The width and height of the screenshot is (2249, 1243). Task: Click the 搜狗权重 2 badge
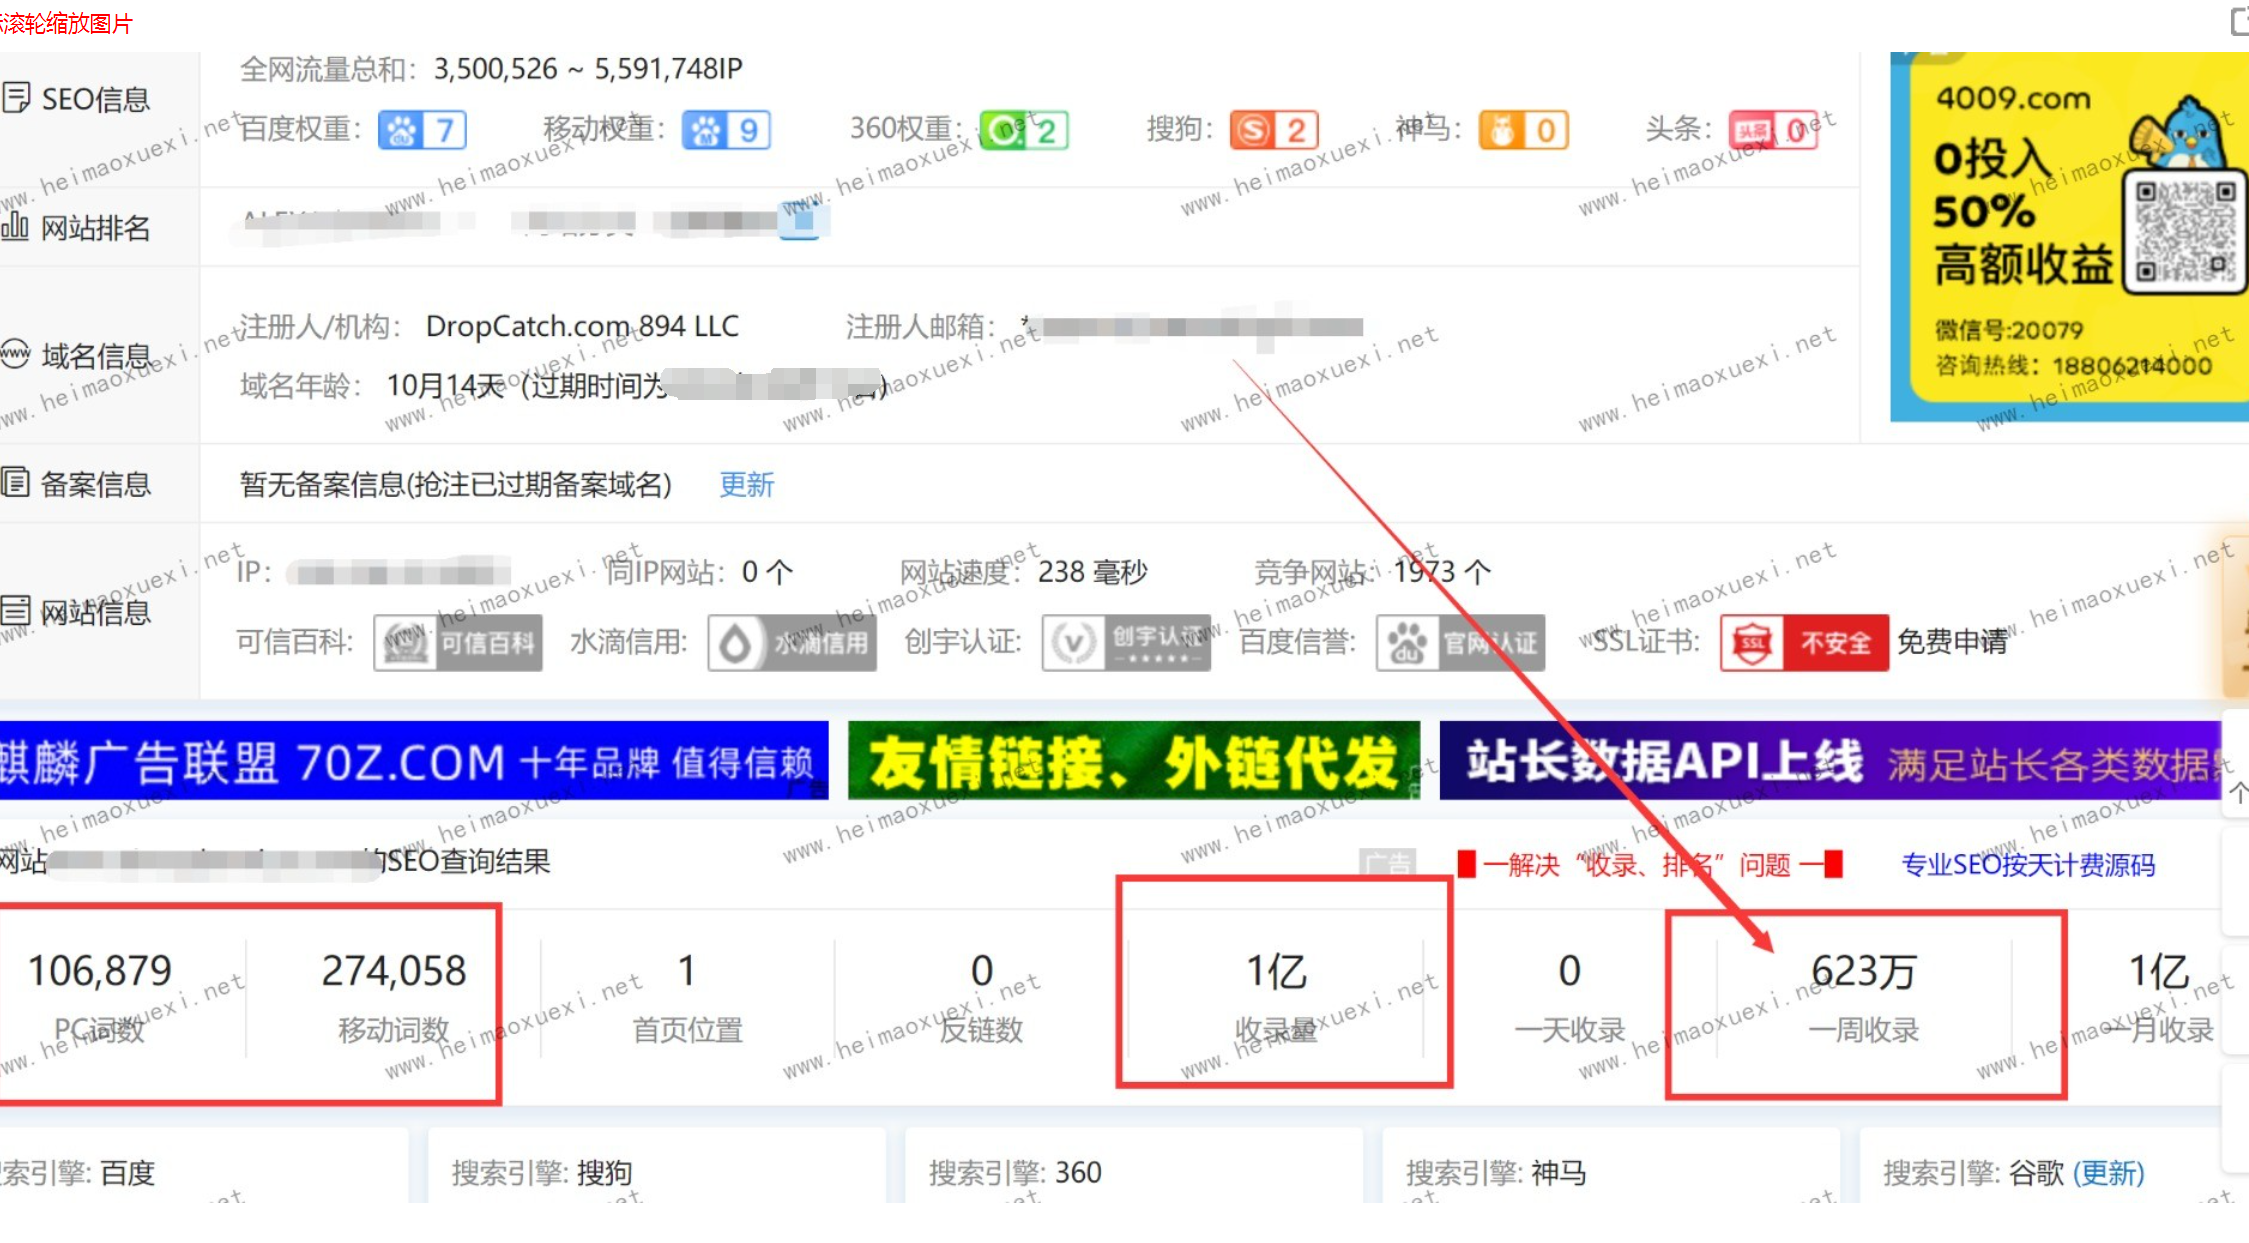point(1274,129)
